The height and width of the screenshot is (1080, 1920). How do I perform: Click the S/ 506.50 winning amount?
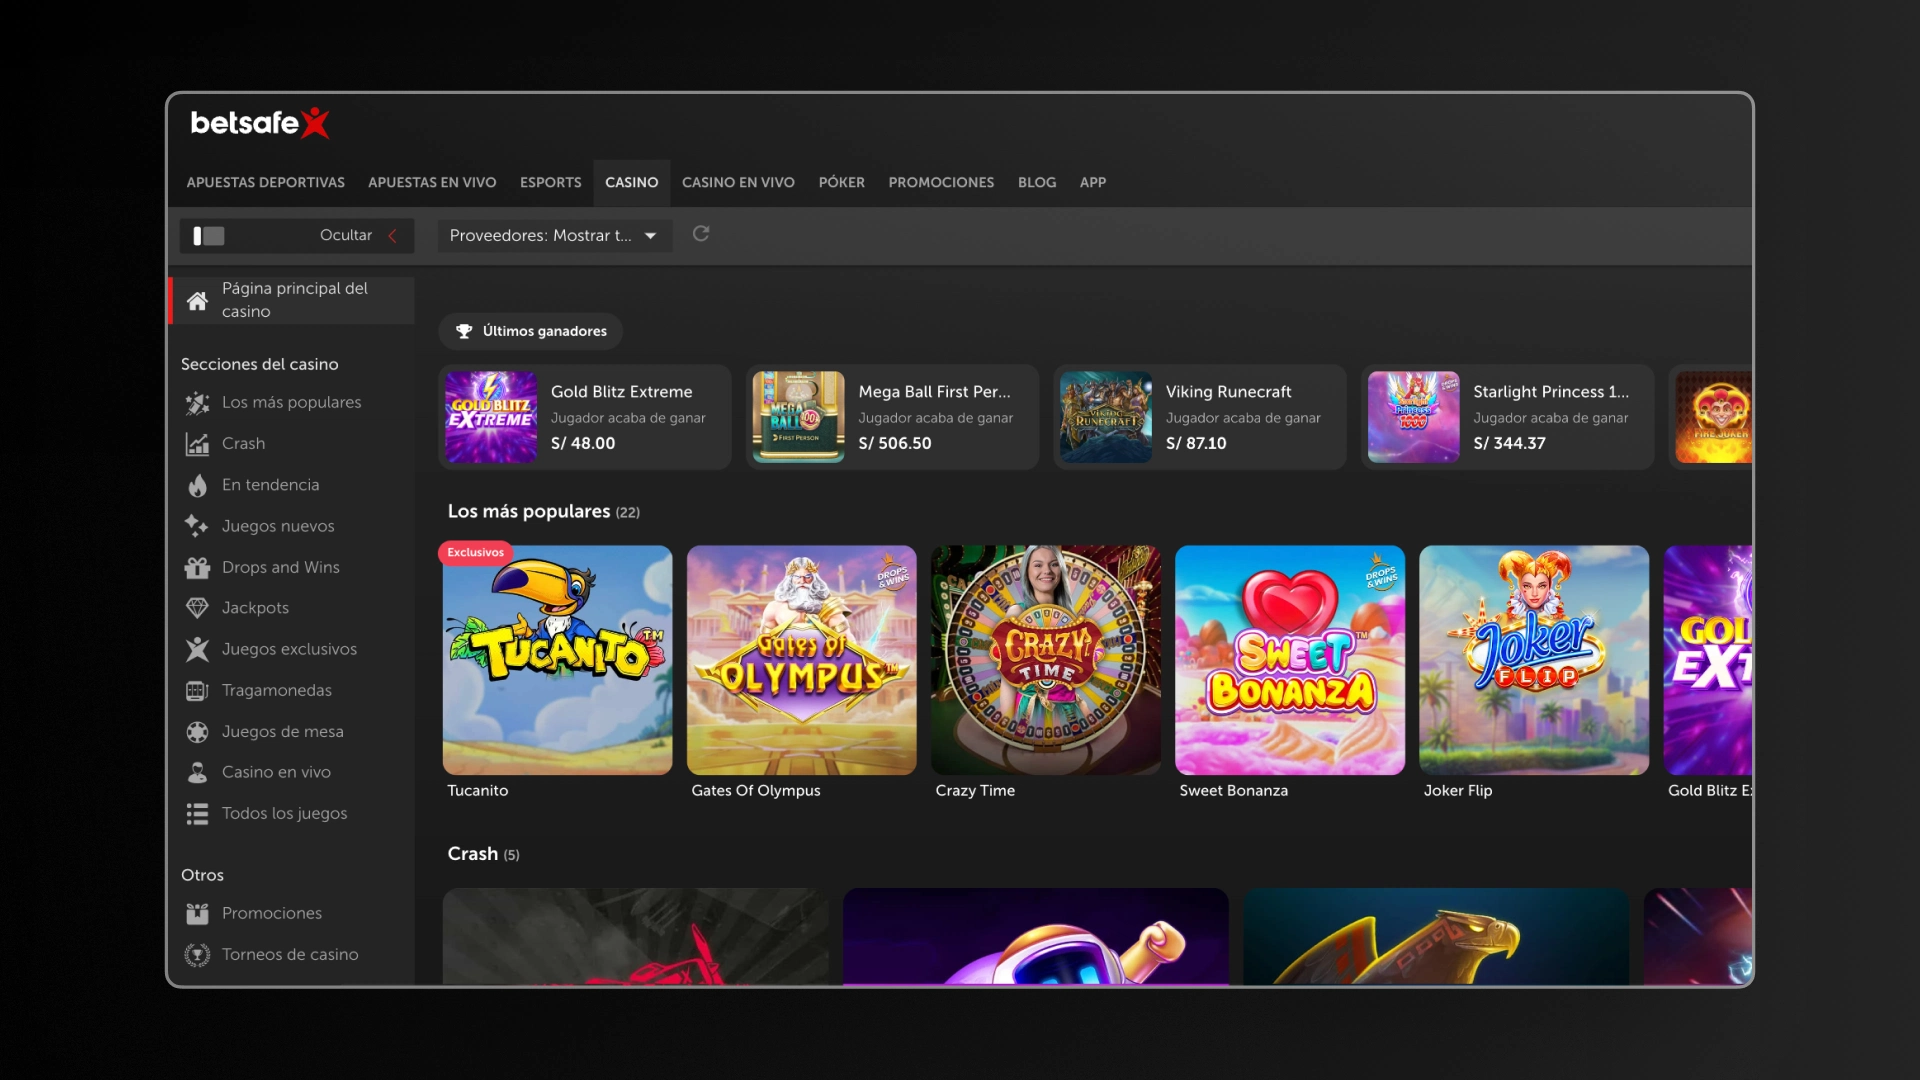coord(894,443)
